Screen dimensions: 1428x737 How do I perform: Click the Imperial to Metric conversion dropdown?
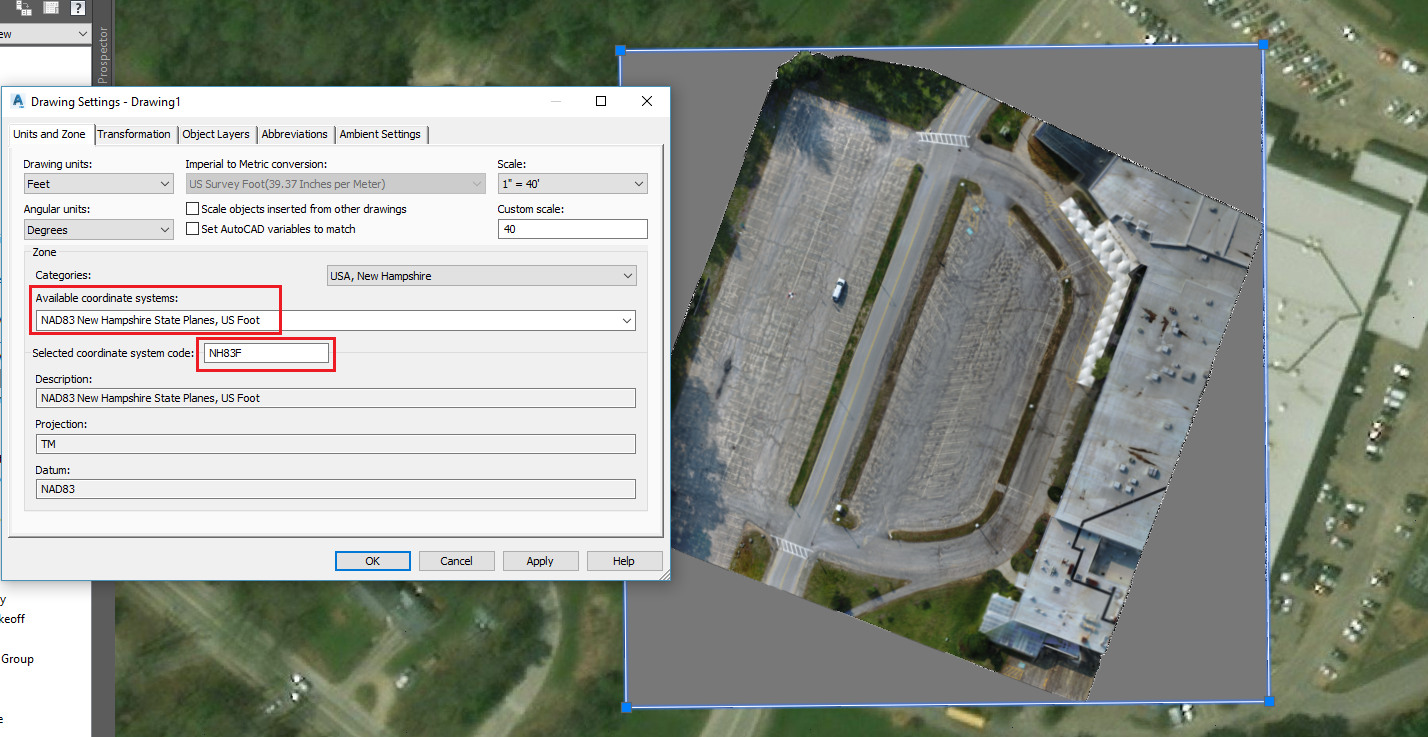coord(335,184)
